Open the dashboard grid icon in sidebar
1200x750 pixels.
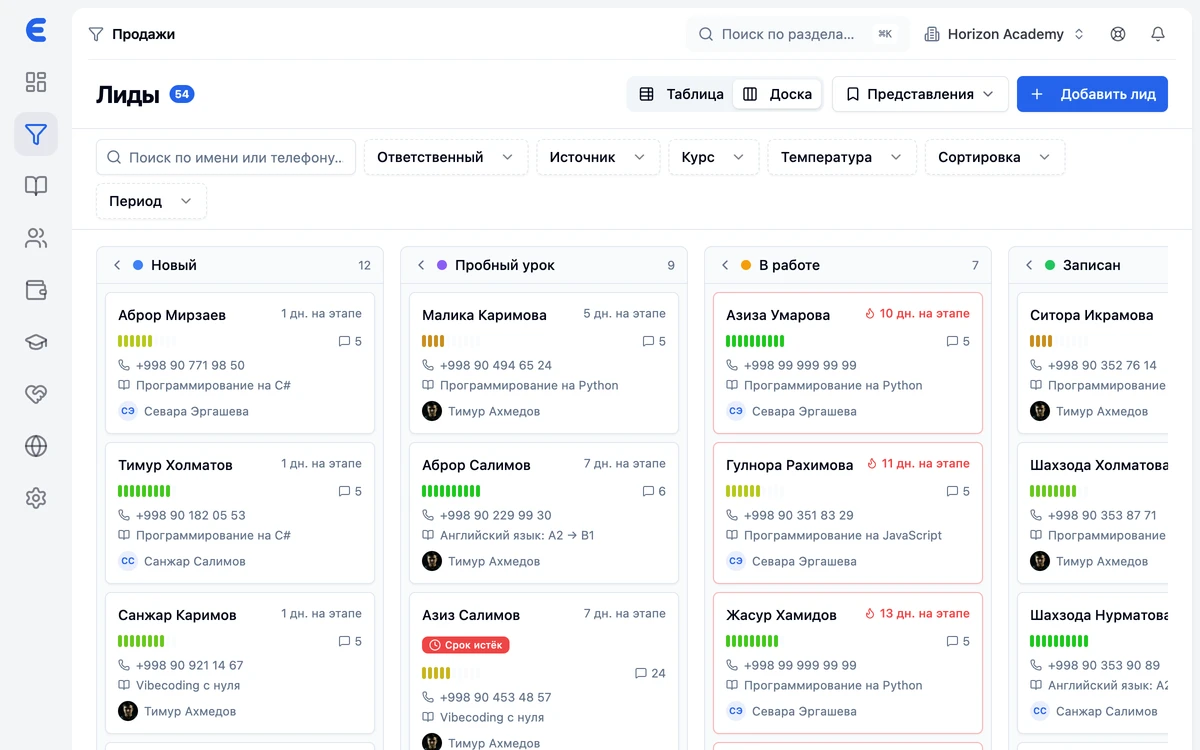click(36, 82)
